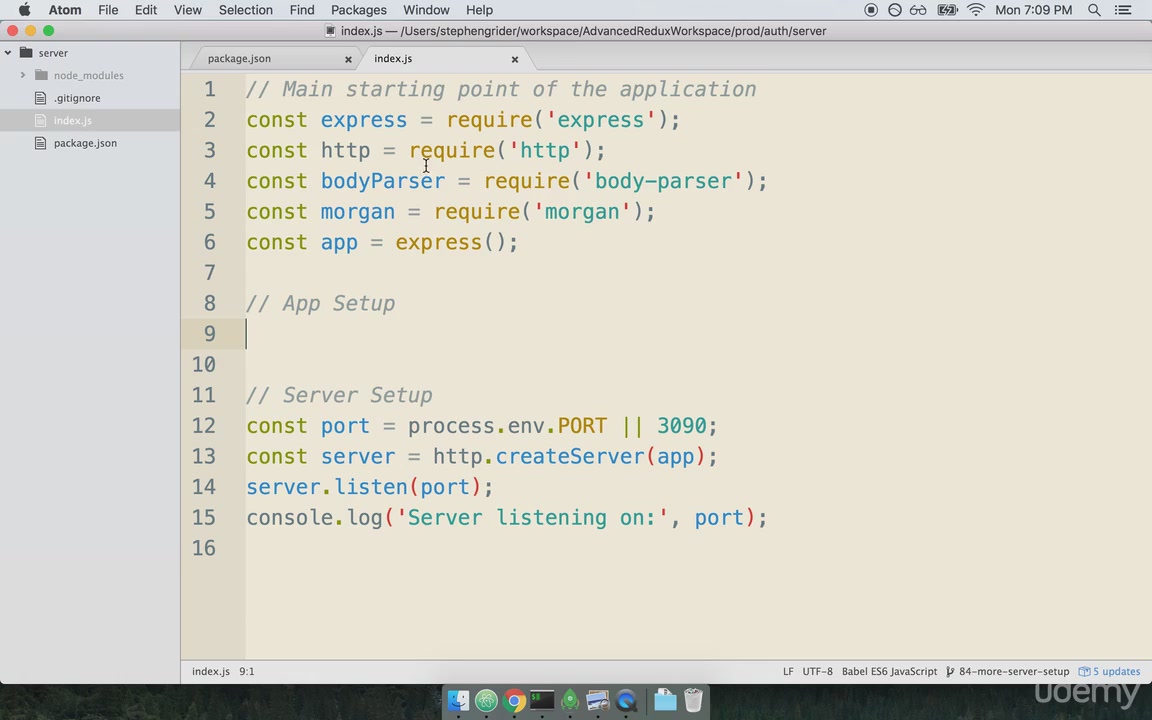
Task: Open Atom application menu
Action: 65,10
